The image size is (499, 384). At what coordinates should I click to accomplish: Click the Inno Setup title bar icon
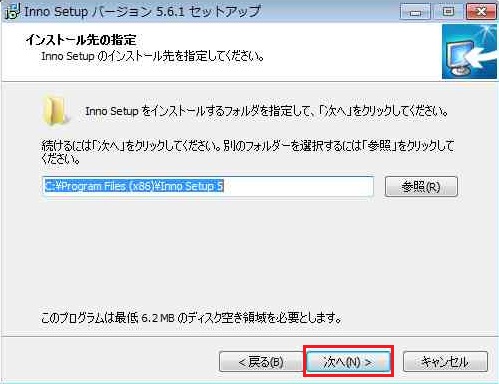(x=13, y=12)
